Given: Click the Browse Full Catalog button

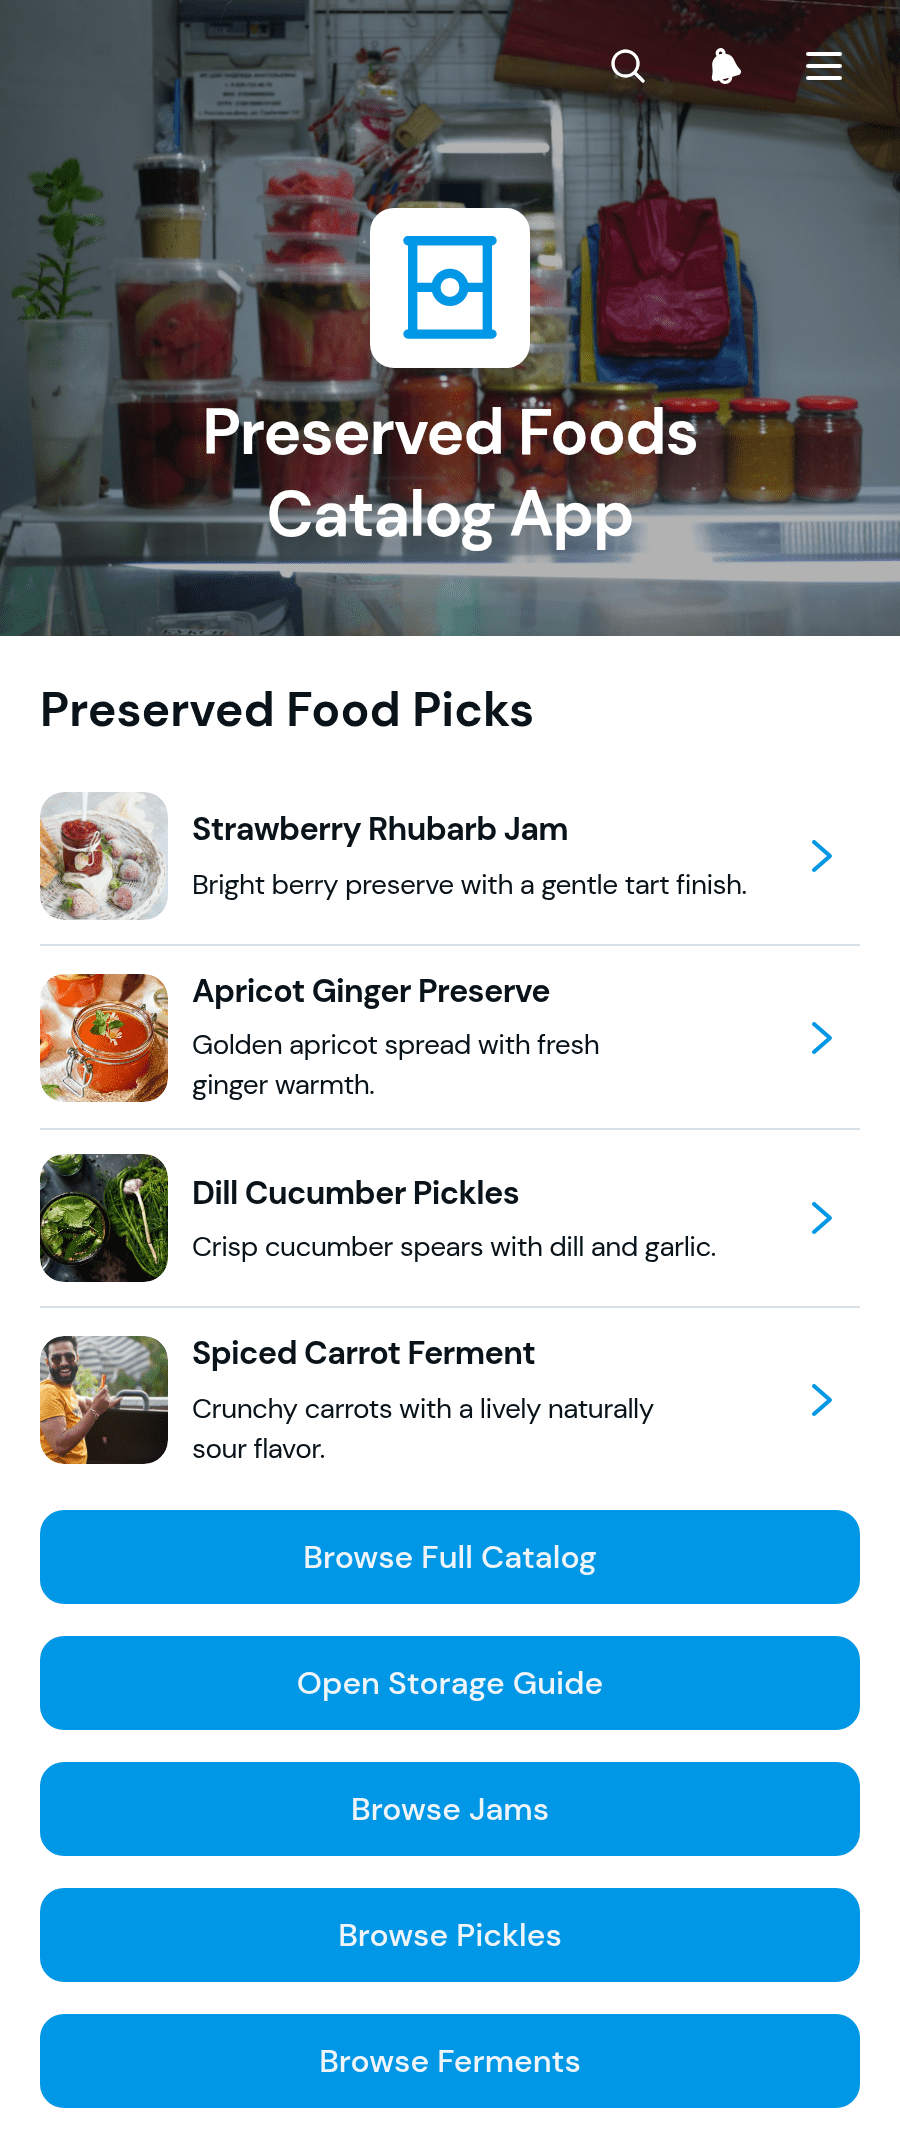Looking at the screenshot, I should click(x=450, y=1557).
